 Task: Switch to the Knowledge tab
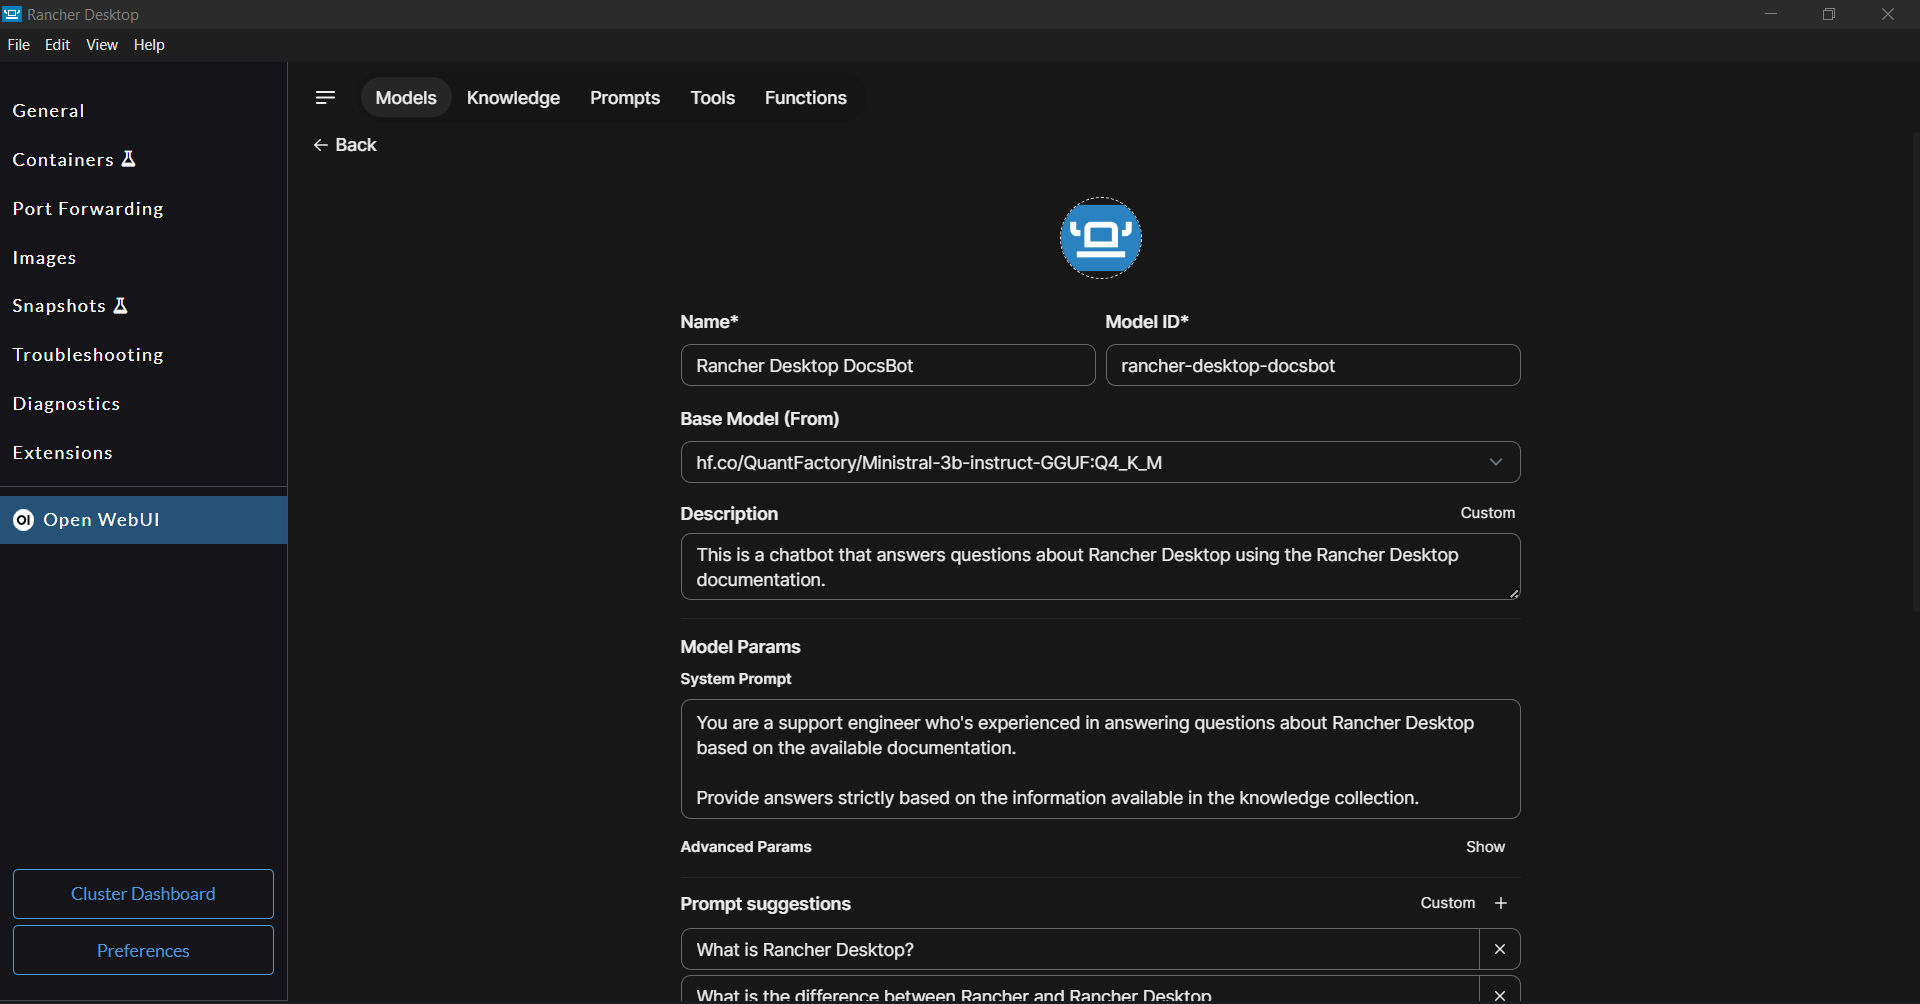513,98
